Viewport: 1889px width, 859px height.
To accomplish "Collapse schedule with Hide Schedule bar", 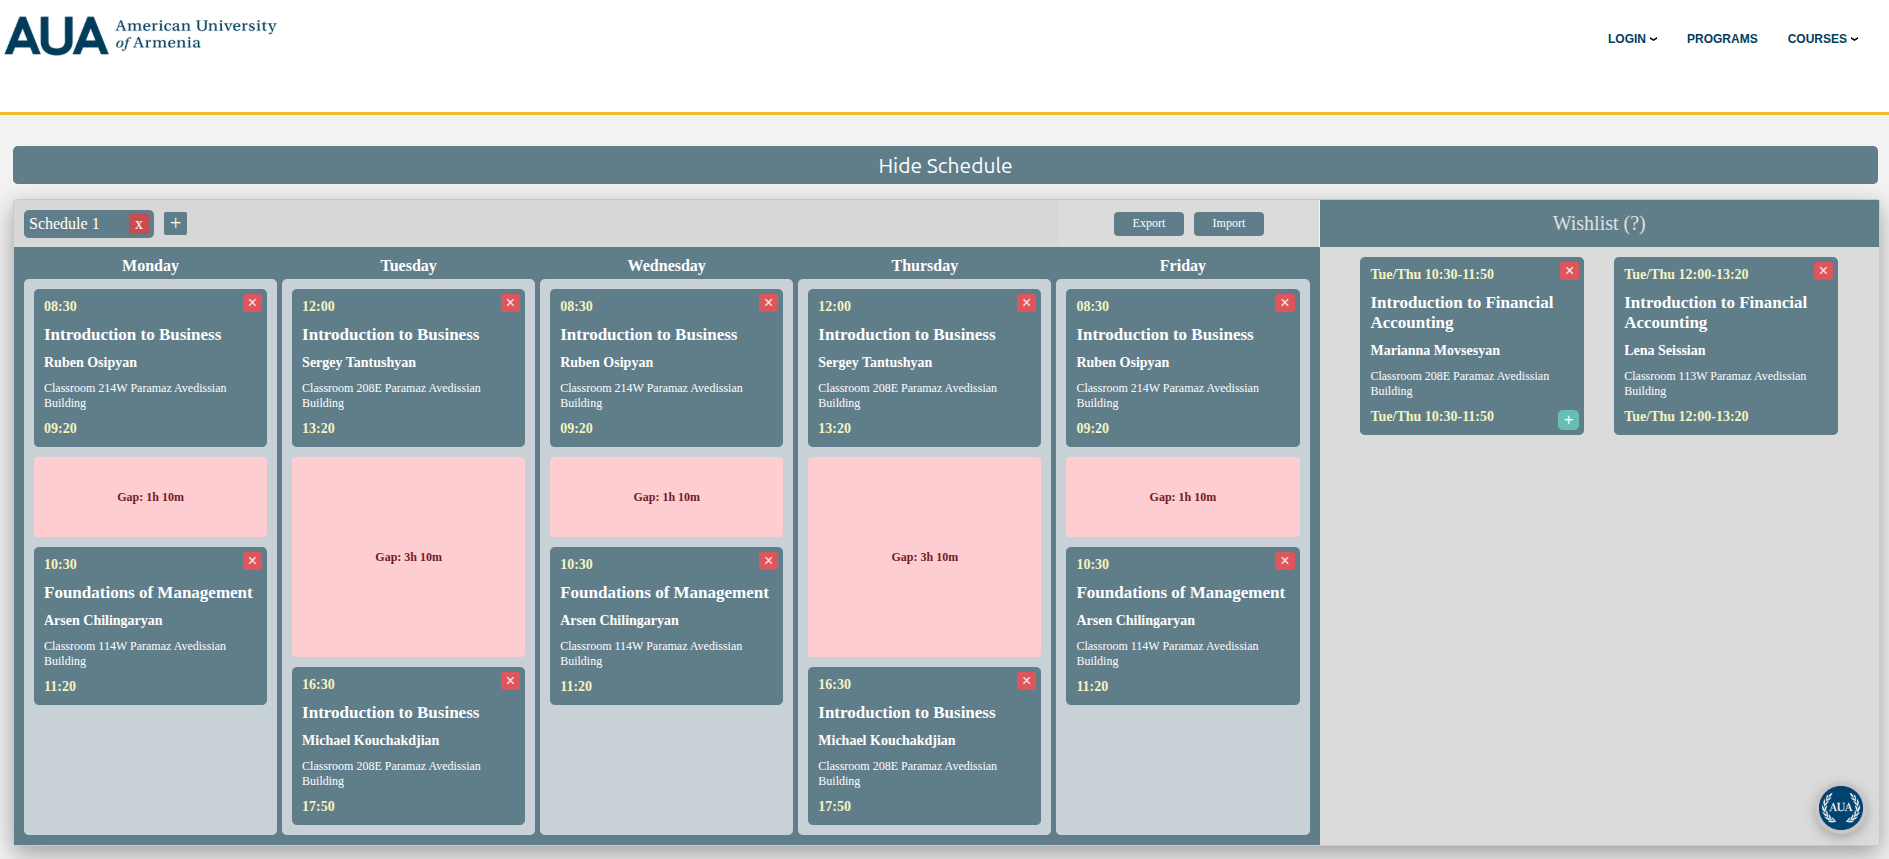I will [944, 166].
